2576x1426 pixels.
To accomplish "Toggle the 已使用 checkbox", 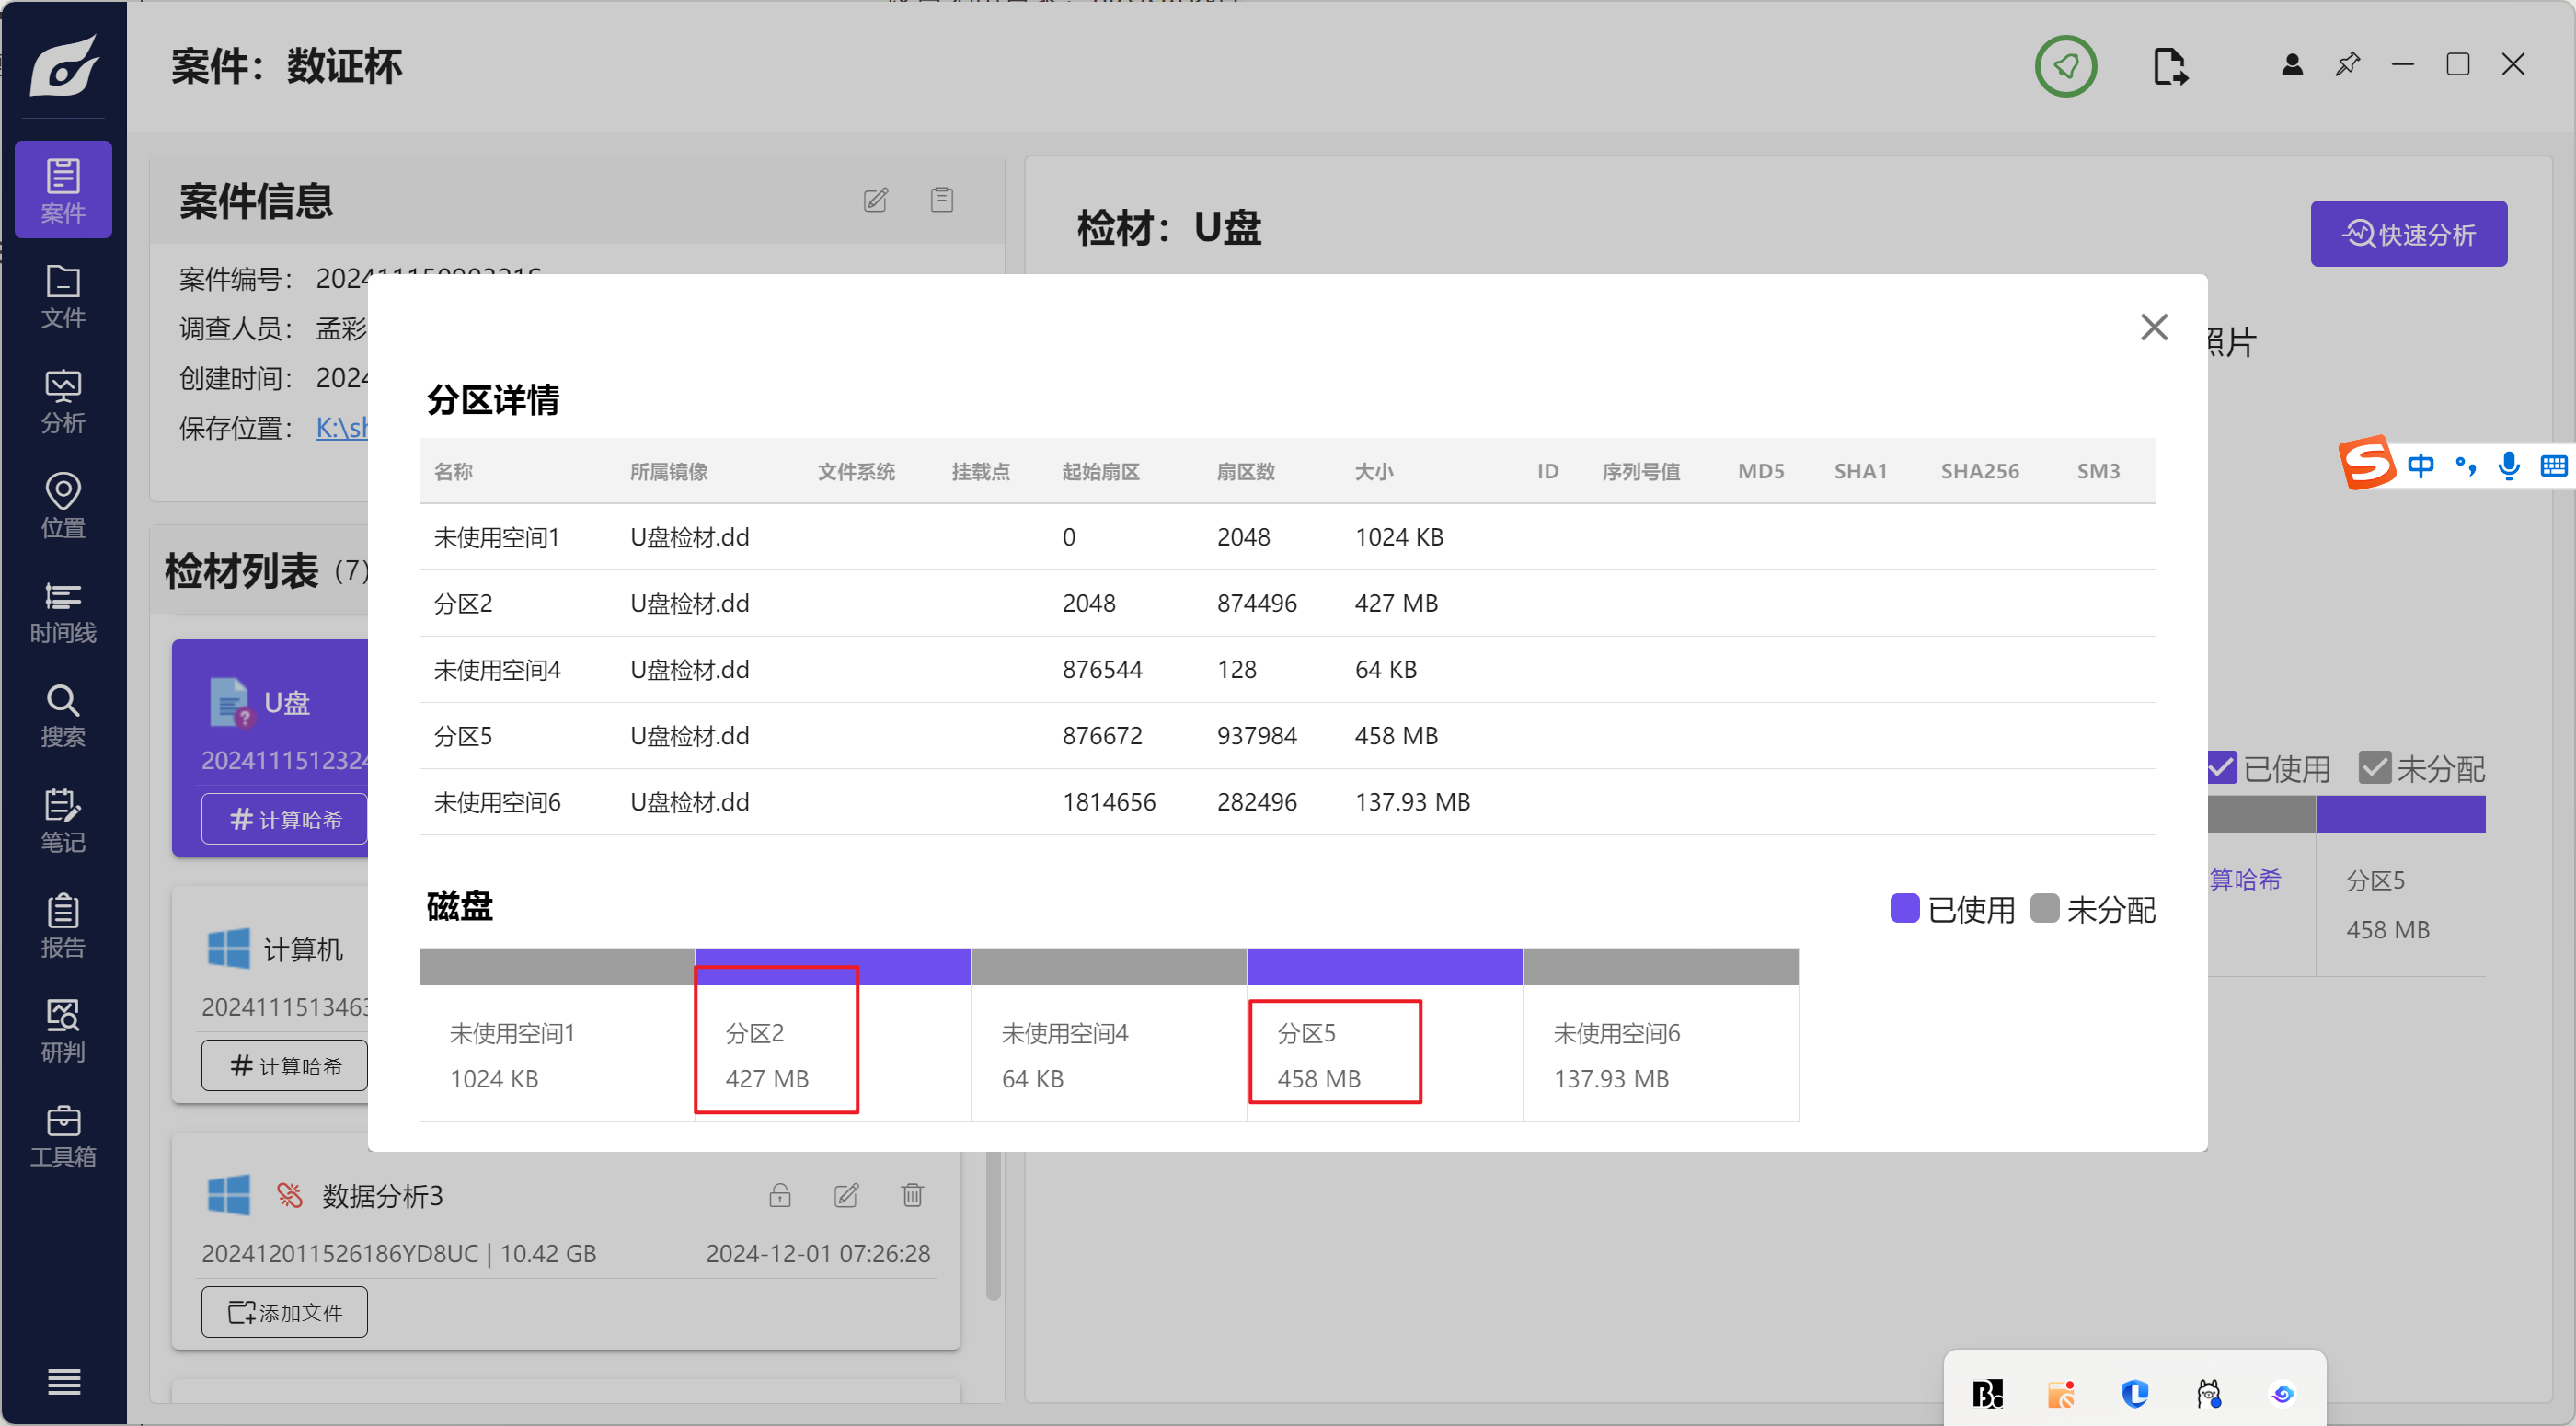I will coord(2222,767).
